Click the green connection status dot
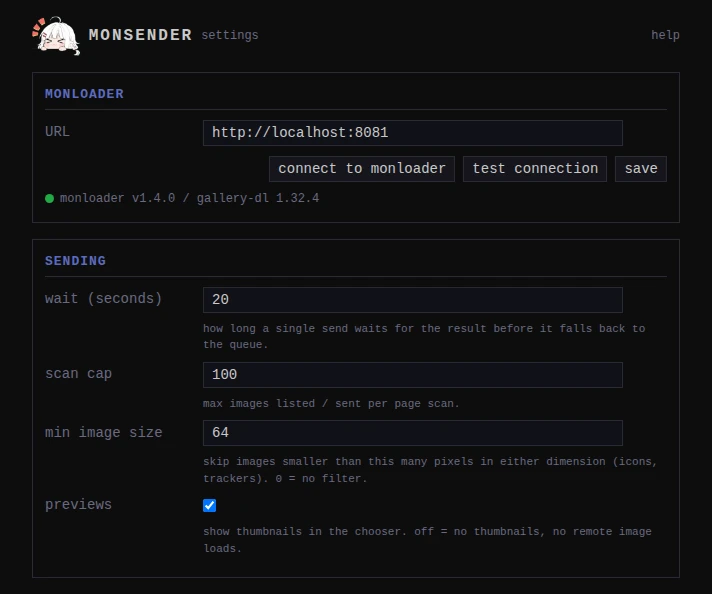 pyautogui.click(x=49, y=198)
